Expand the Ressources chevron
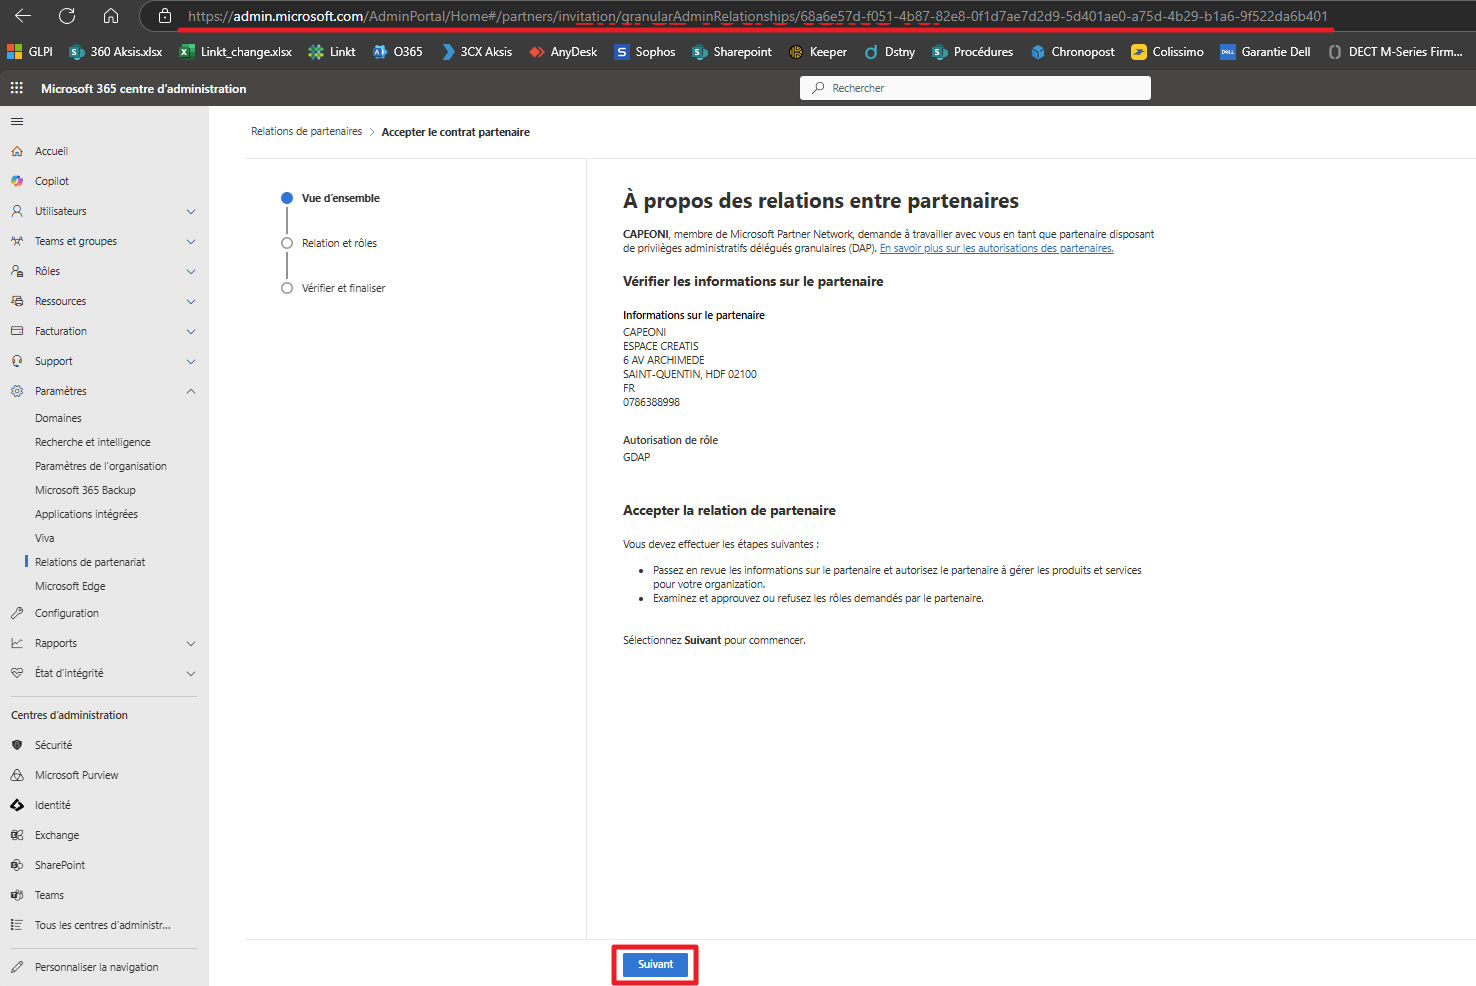 tap(191, 301)
